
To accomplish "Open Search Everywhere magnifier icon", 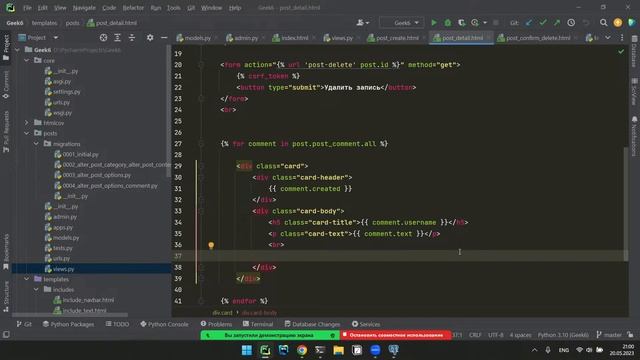I will coord(603,23).
